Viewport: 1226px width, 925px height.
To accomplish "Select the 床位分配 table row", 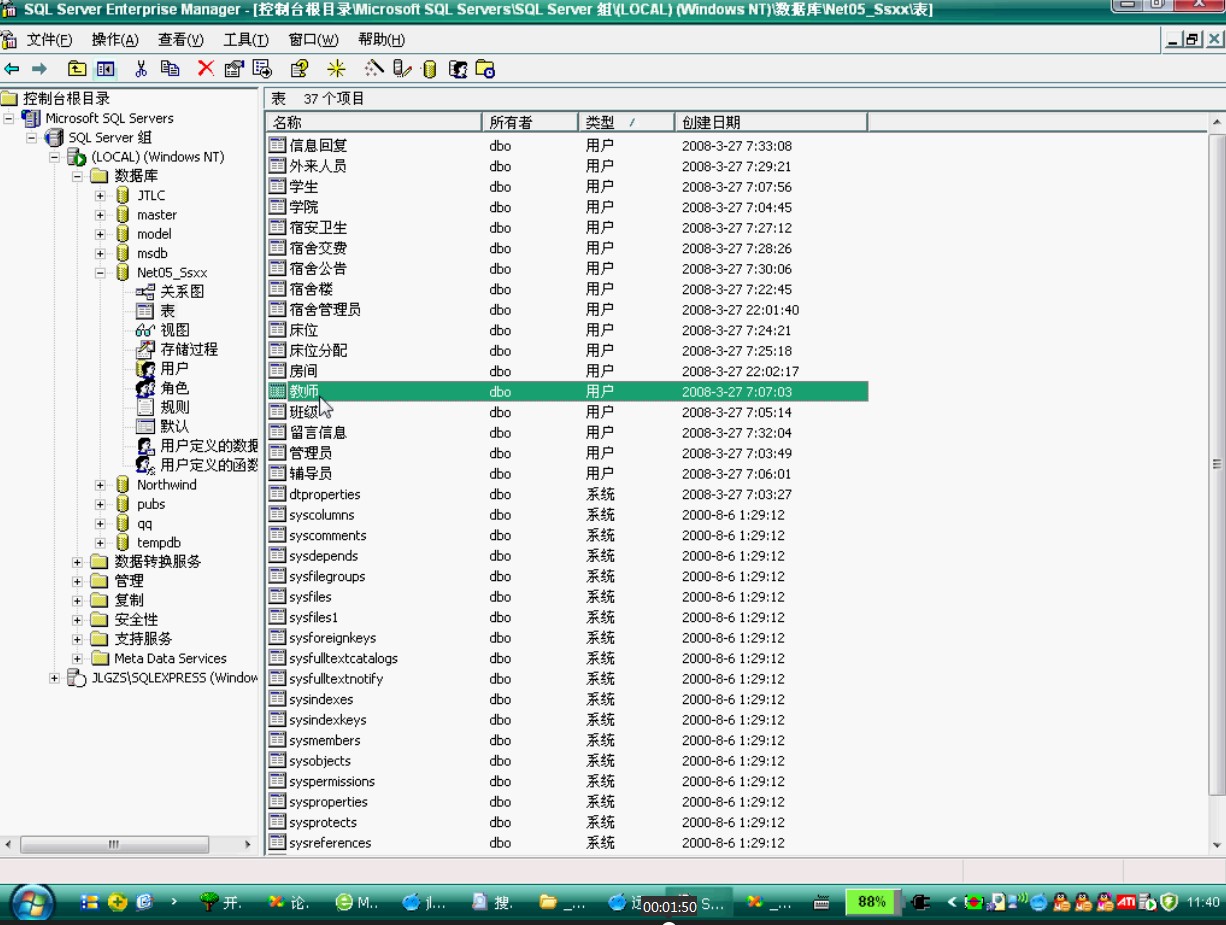I will (567, 351).
